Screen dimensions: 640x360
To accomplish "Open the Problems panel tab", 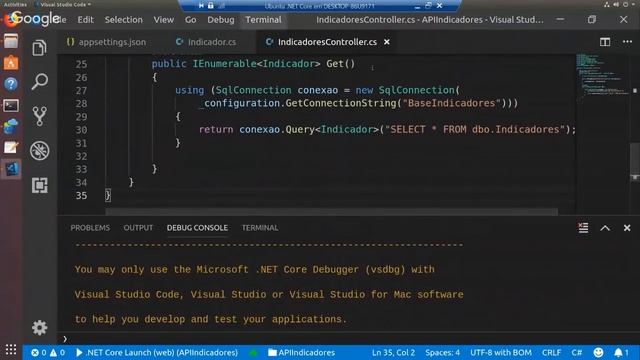I will (90, 228).
